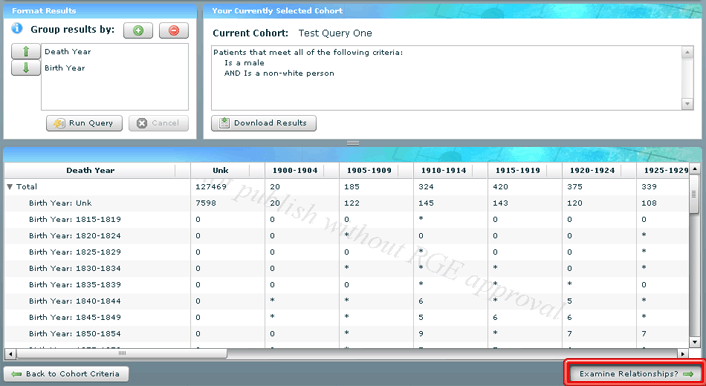The image size is (706, 386).
Task: Select the Birth Year: 1820-1824 row
Action: click(347, 236)
